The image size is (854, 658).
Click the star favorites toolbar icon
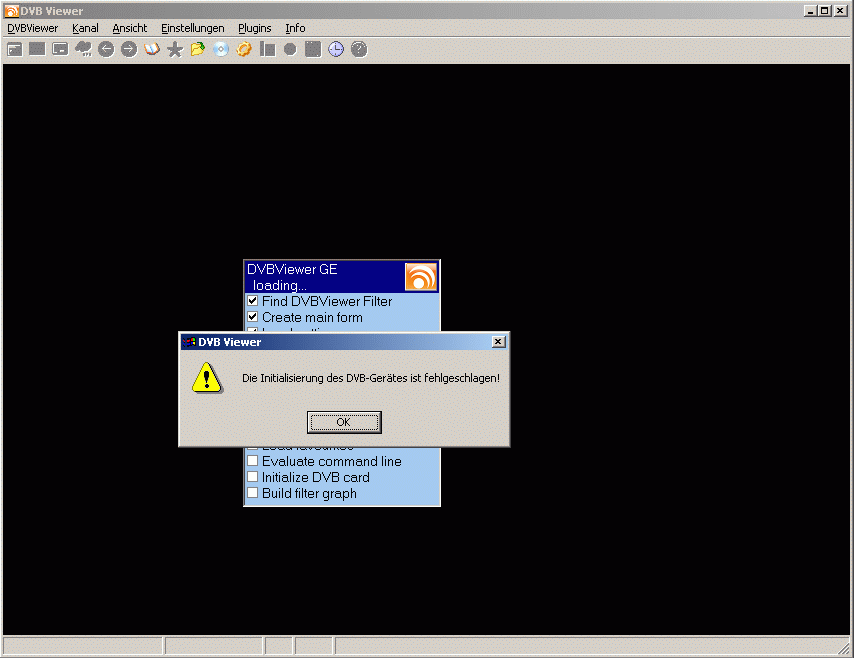(x=175, y=50)
